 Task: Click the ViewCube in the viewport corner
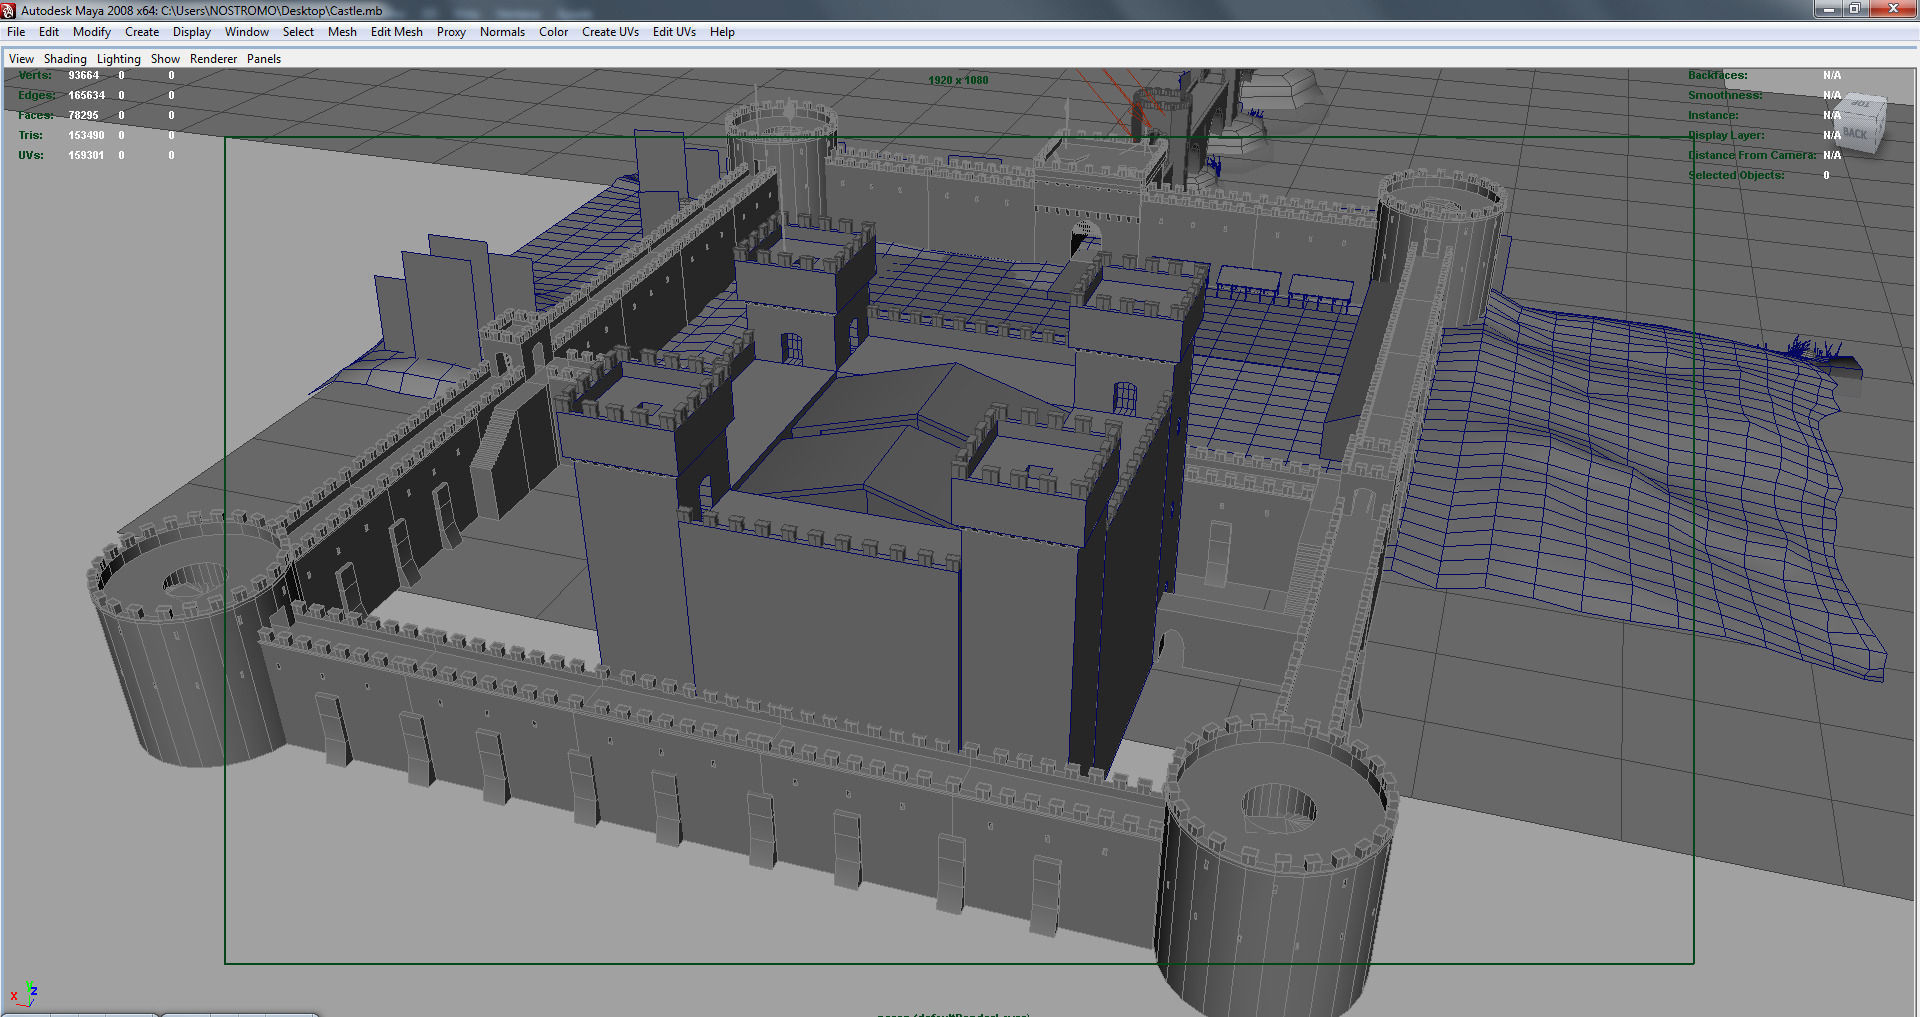[1858, 123]
